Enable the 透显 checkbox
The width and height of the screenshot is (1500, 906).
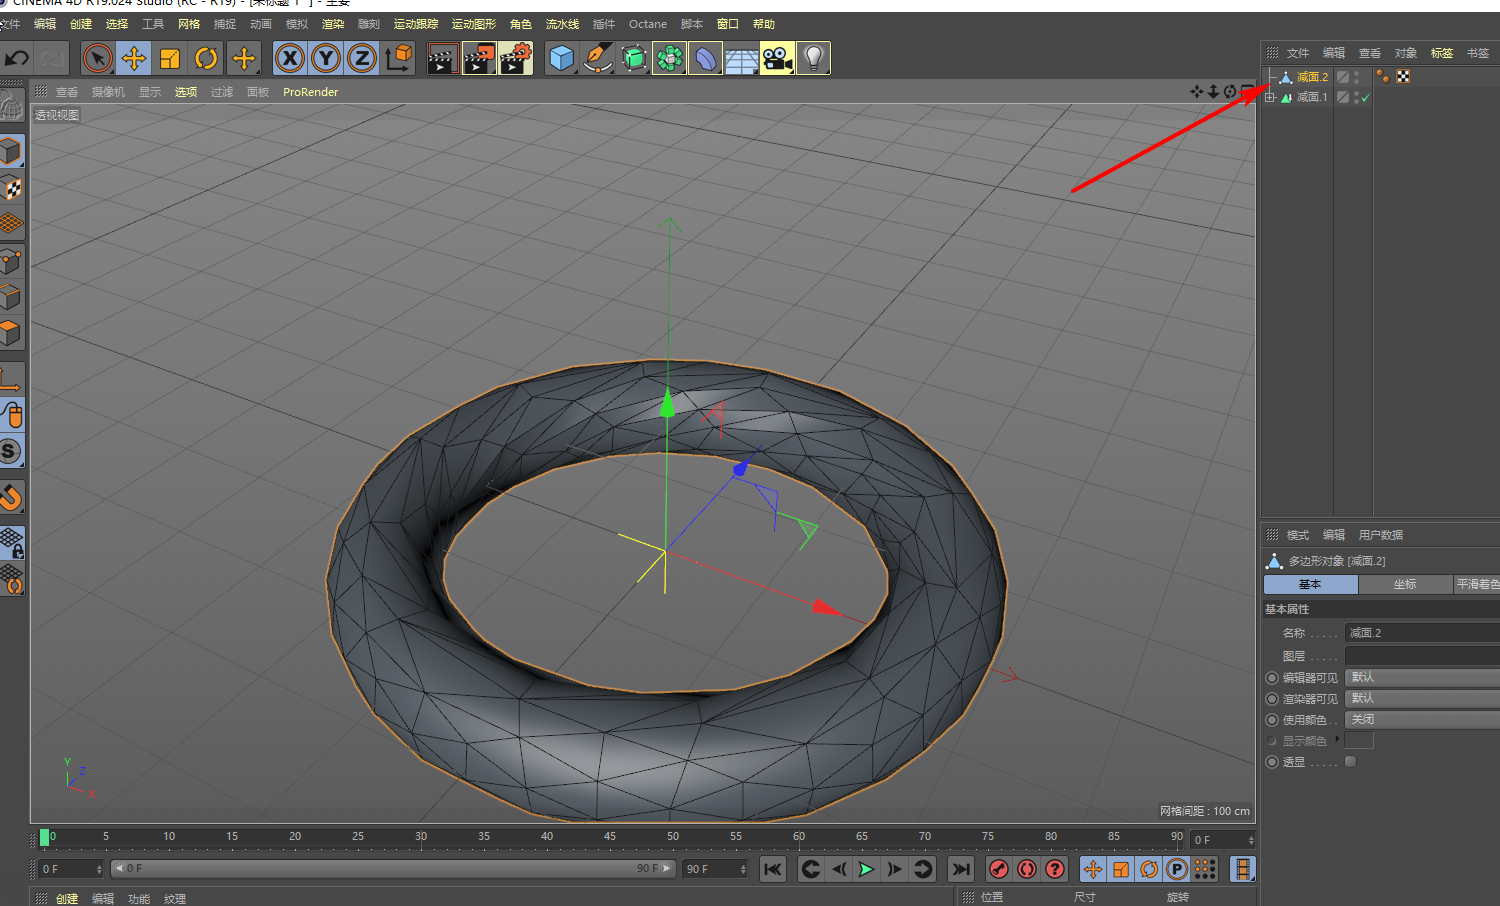click(x=1350, y=762)
